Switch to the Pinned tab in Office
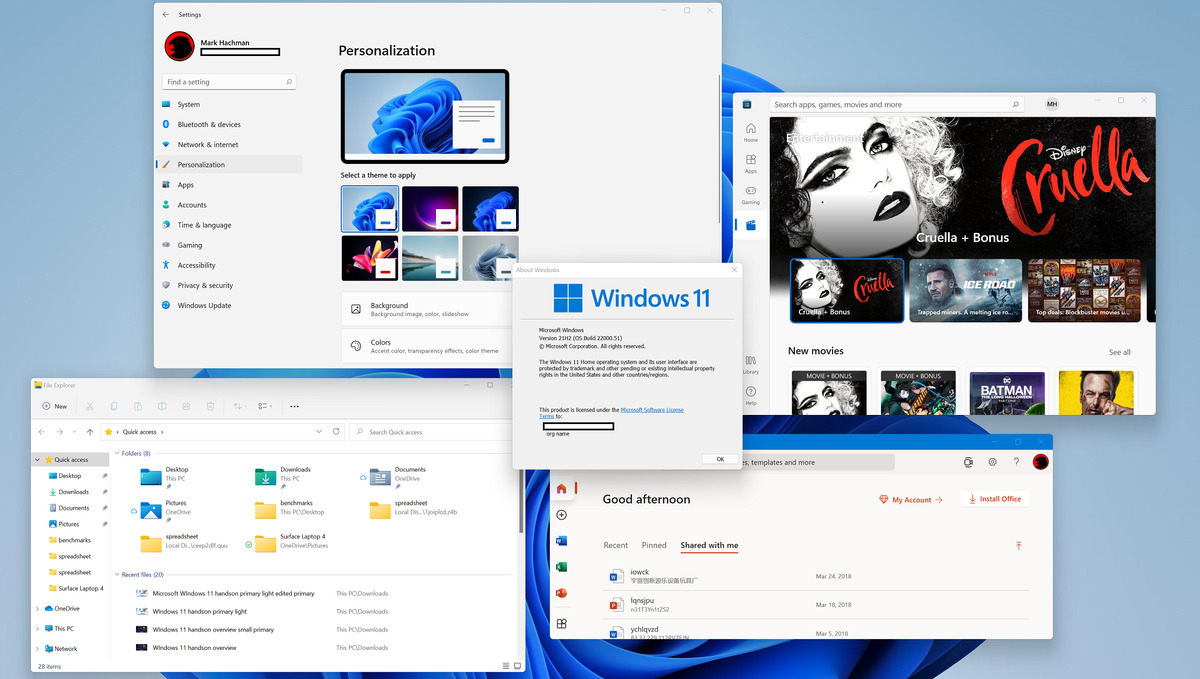The image size is (1200, 679). [654, 545]
